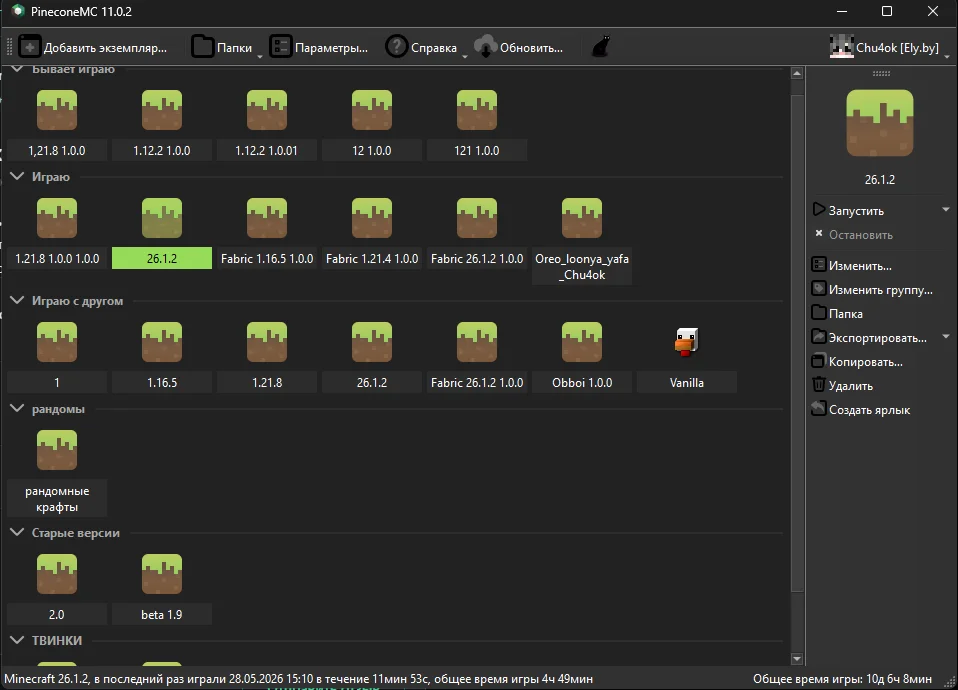Click Изменить... to edit the instance
This screenshot has height=690, width=958.
point(852,266)
